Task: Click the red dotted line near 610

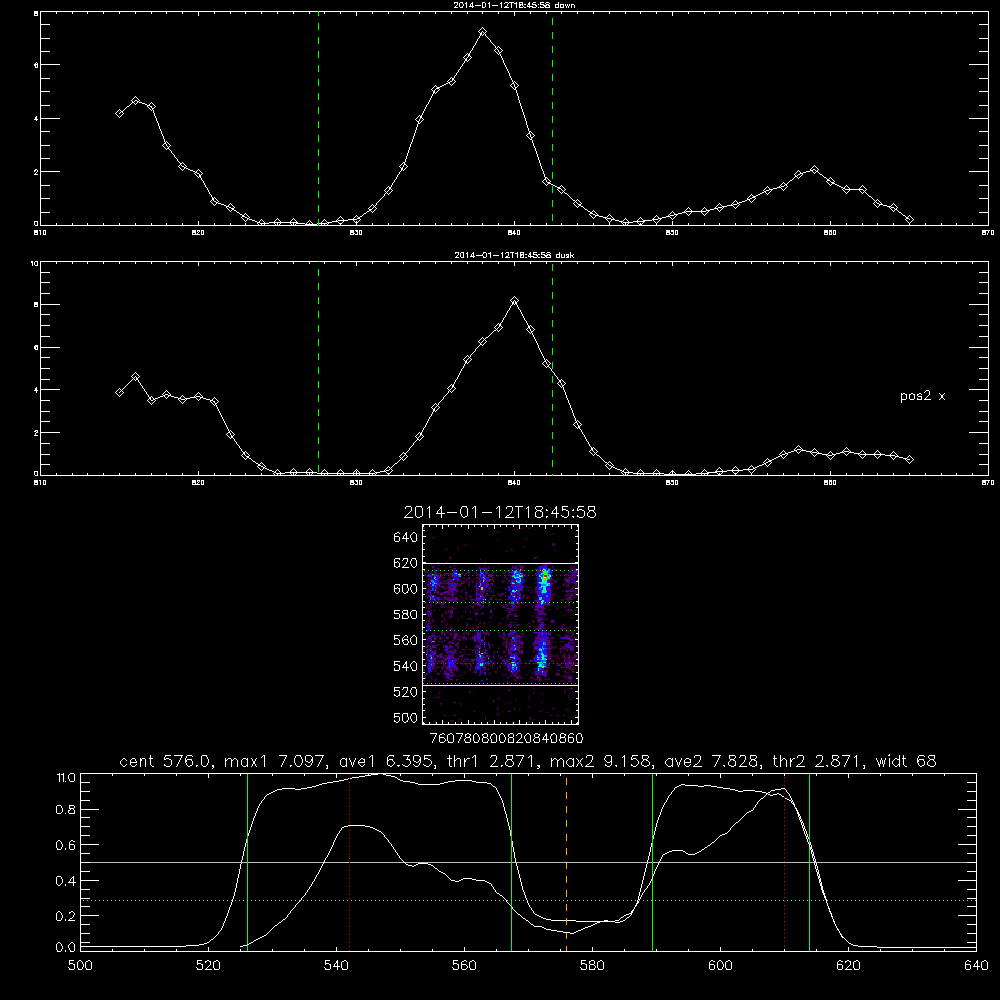Action: pos(784,862)
